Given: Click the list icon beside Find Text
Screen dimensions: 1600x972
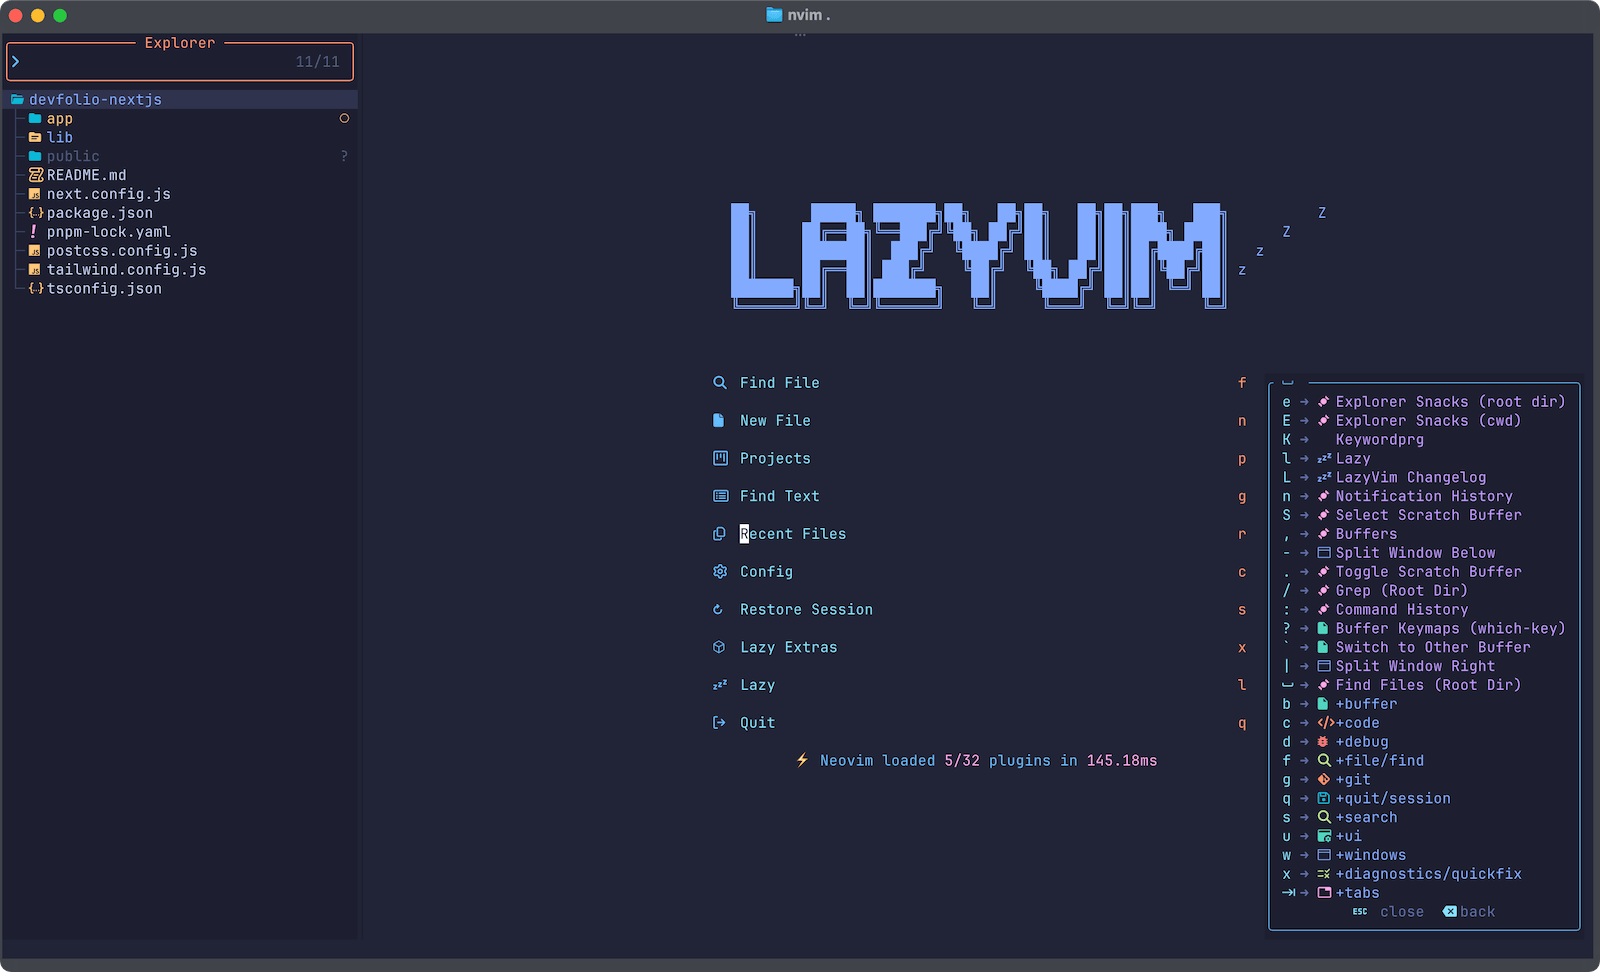Looking at the screenshot, I should 720,496.
